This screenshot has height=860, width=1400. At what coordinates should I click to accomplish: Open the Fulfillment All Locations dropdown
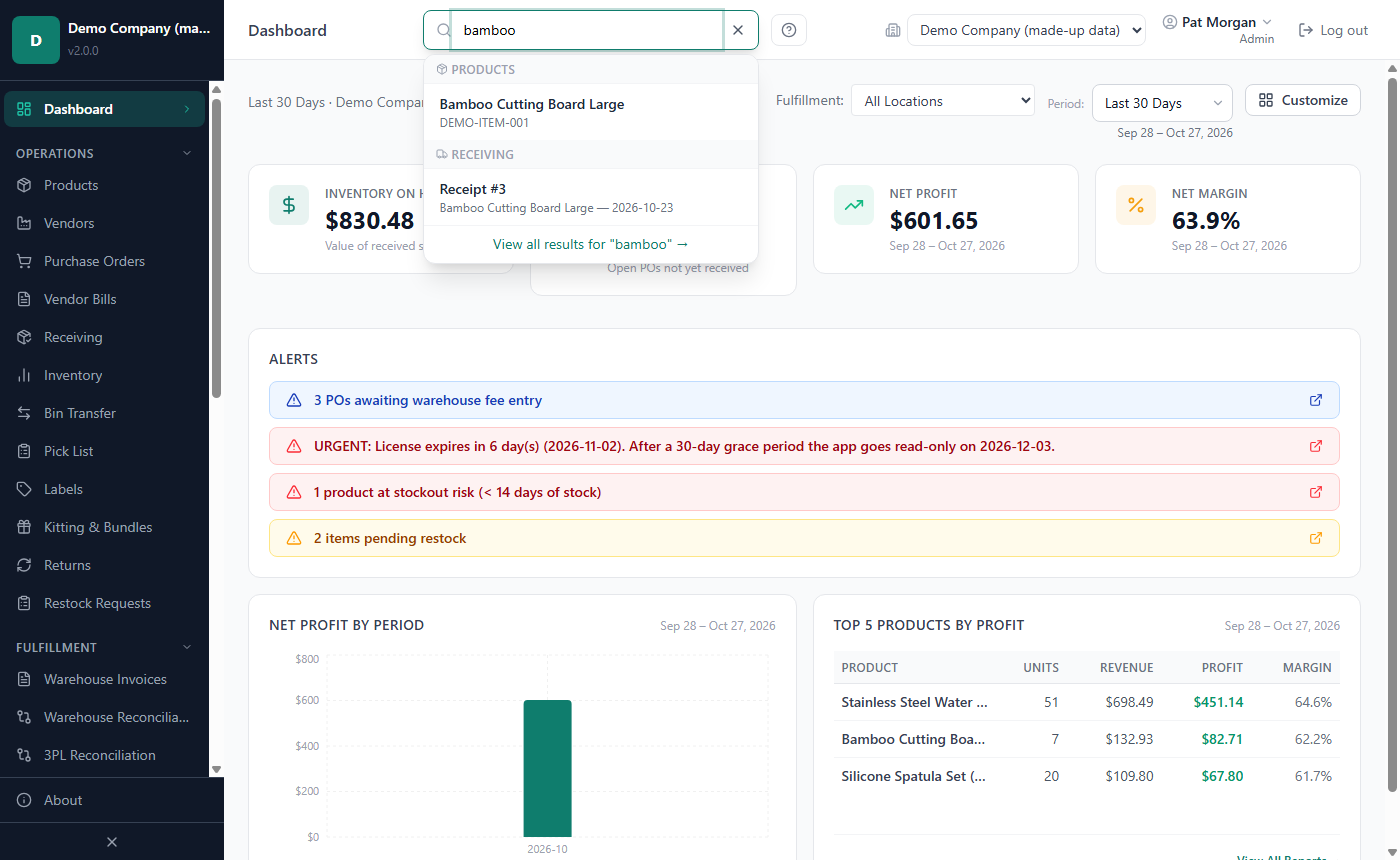943,101
